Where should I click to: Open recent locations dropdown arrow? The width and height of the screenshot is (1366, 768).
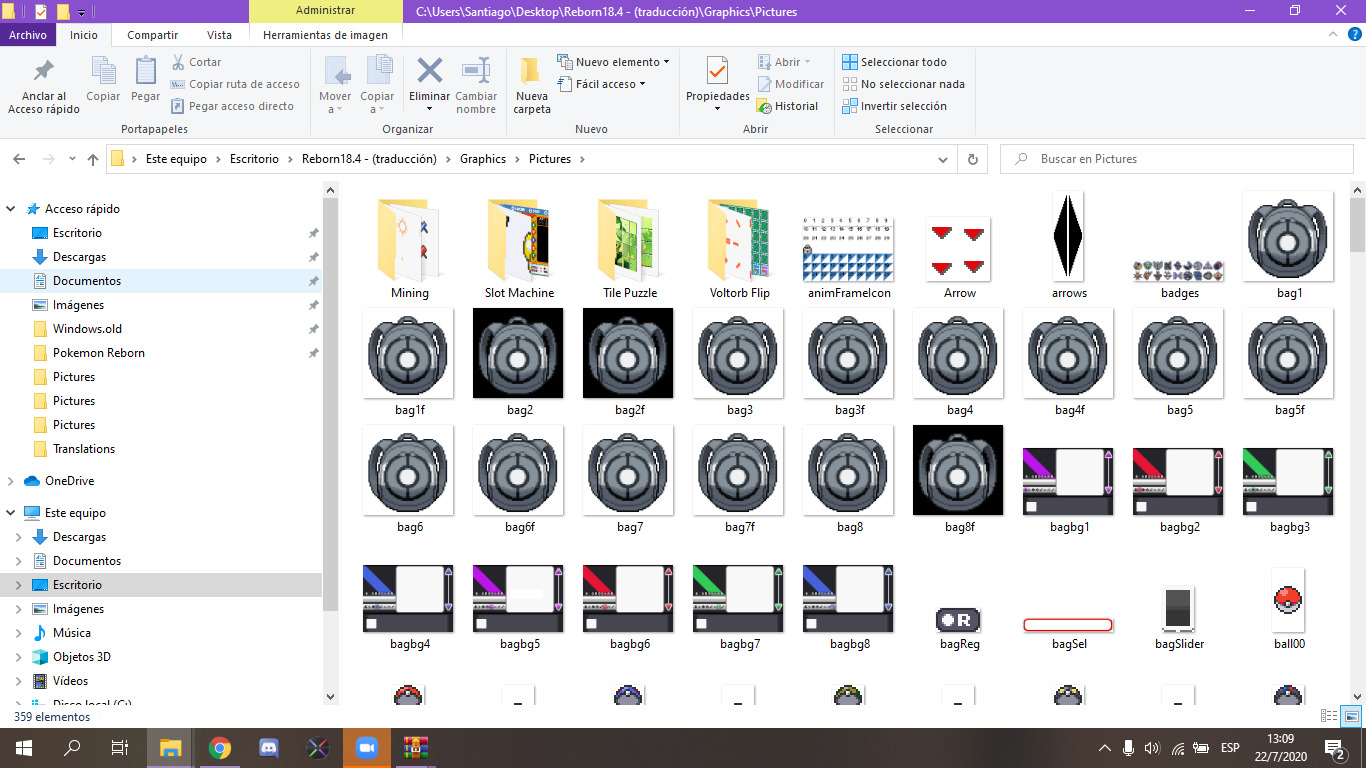72,159
